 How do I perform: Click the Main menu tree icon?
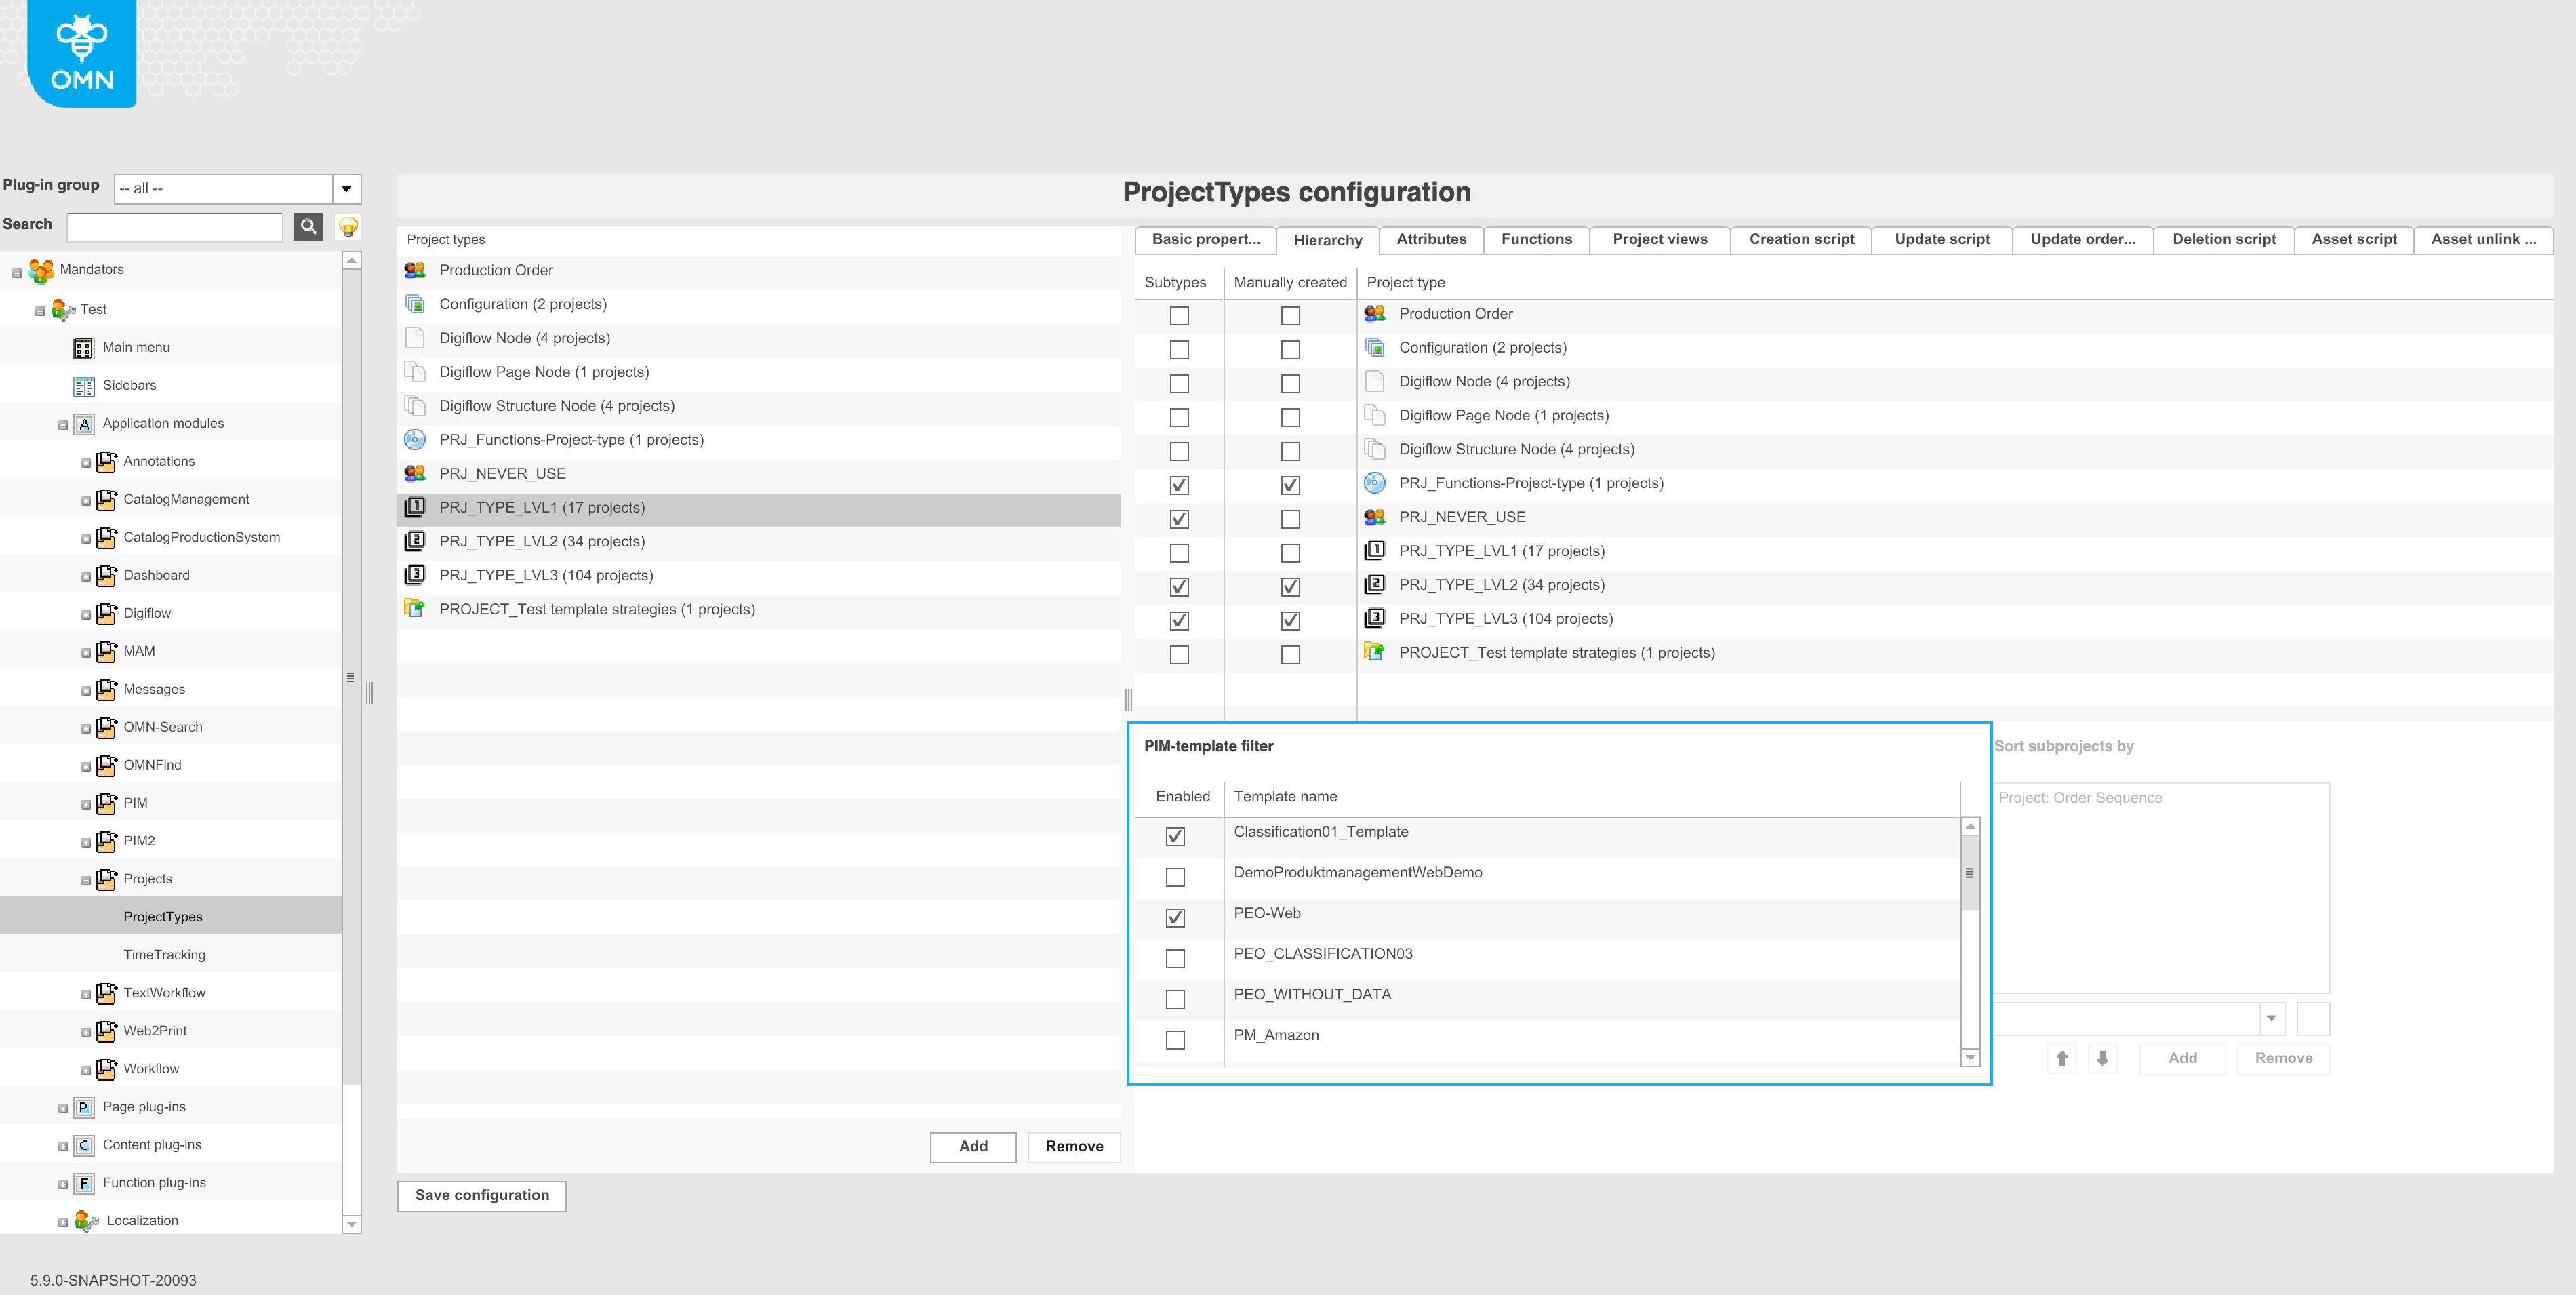[x=84, y=348]
